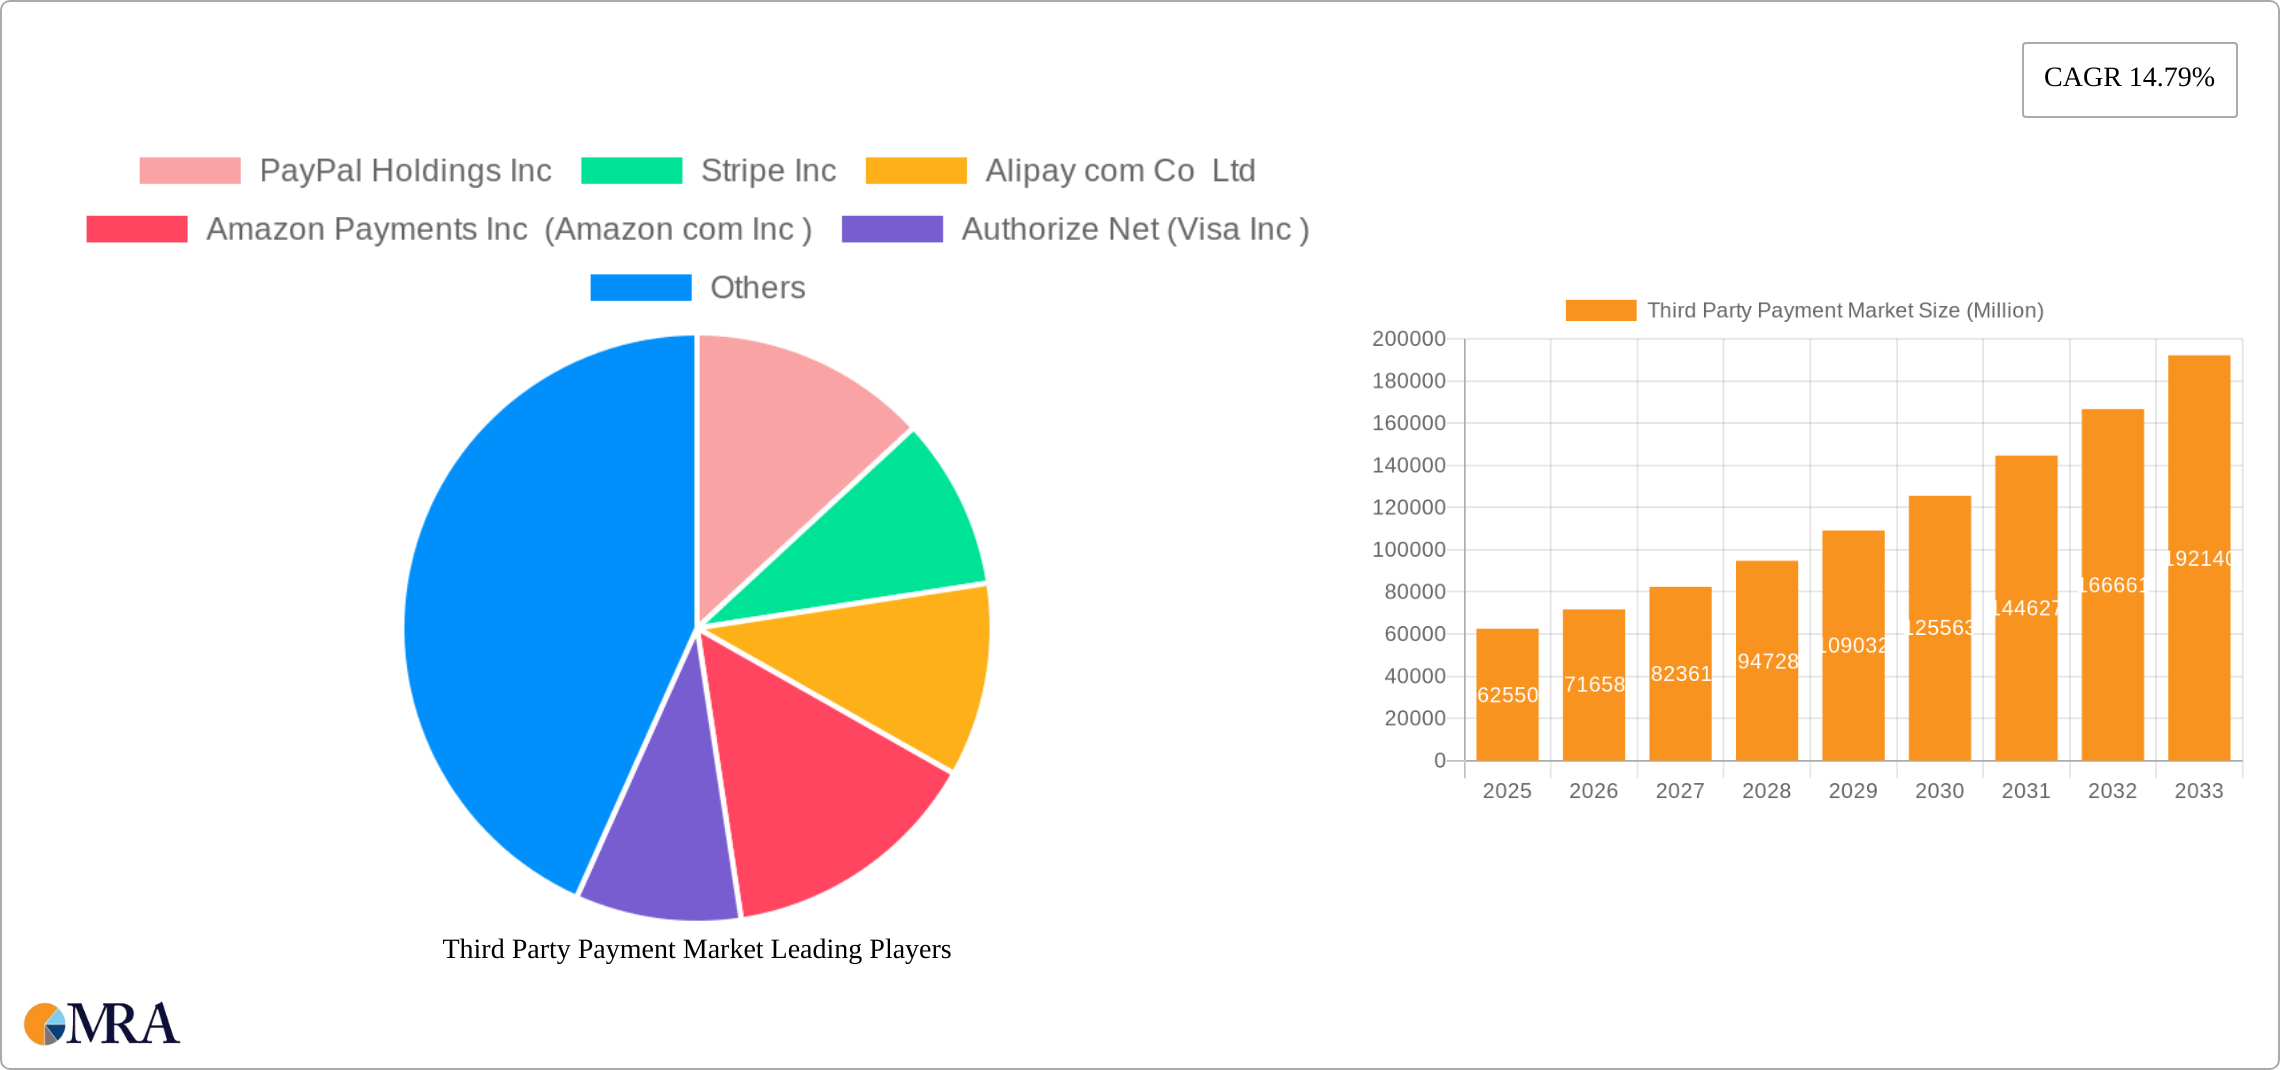Viewport: 2280px width, 1070px height.
Task: Click the 2030 bar labeled 125563
Action: pyautogui.click(x=1940, y=628)
